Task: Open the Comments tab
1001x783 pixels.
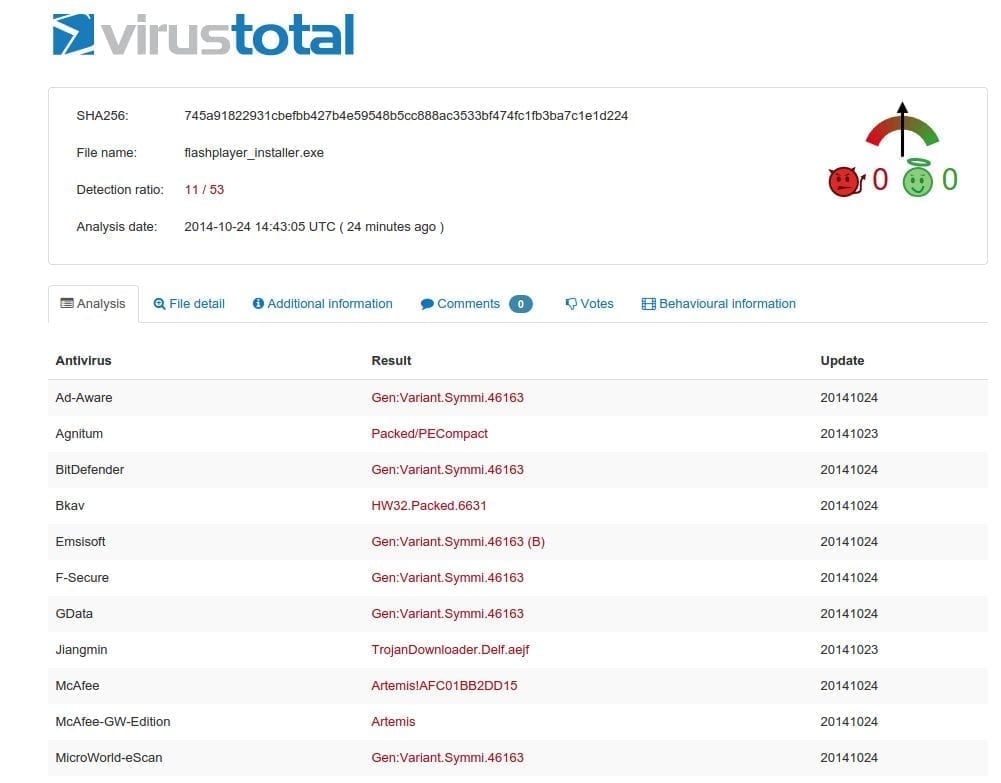Action: click(x=476, y=304)
